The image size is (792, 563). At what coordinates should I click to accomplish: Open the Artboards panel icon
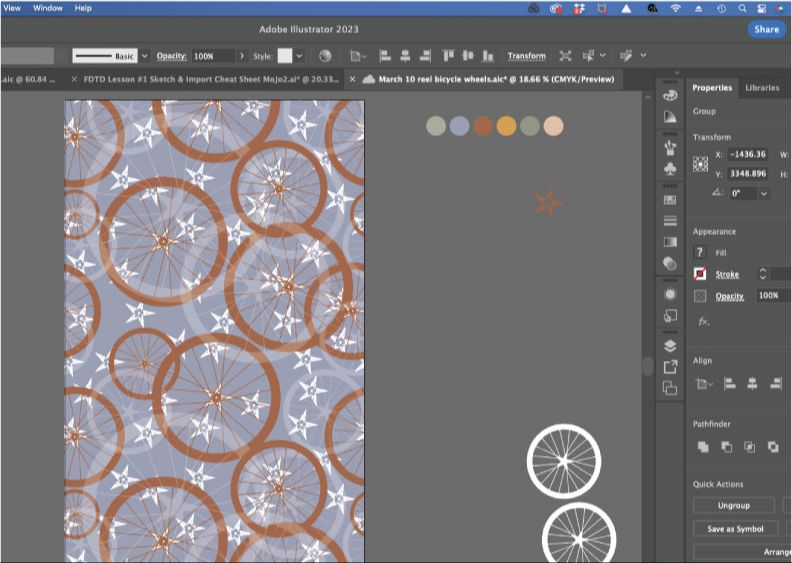click(670, 388)
